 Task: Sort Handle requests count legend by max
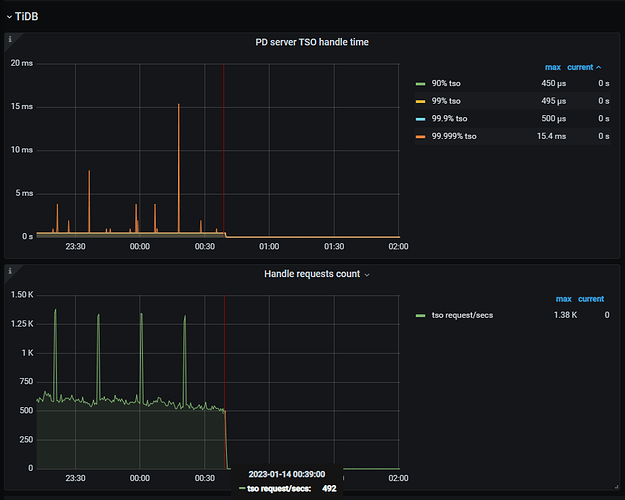click(563, 299)
